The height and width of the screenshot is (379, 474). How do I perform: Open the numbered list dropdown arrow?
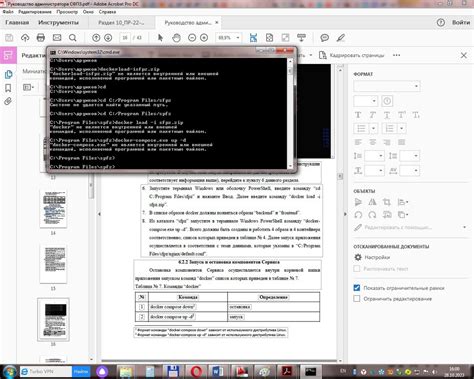402,128
